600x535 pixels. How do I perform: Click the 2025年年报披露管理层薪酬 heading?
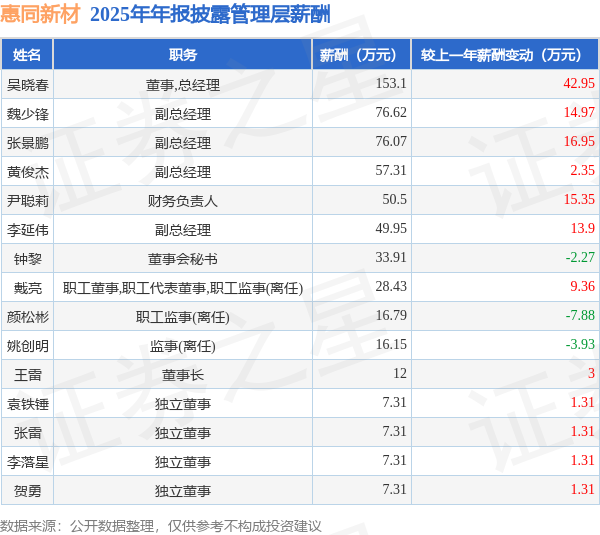(210, 15)
